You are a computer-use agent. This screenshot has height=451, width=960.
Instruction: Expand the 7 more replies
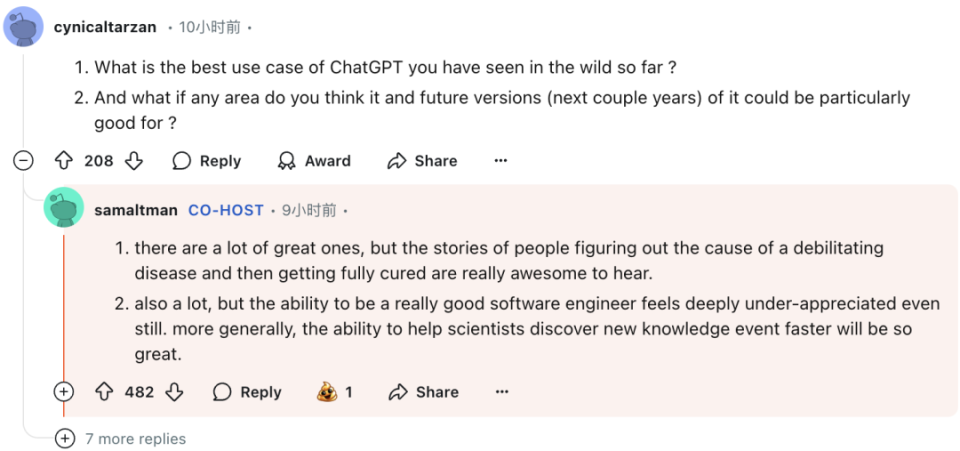(x=120, y=439)
